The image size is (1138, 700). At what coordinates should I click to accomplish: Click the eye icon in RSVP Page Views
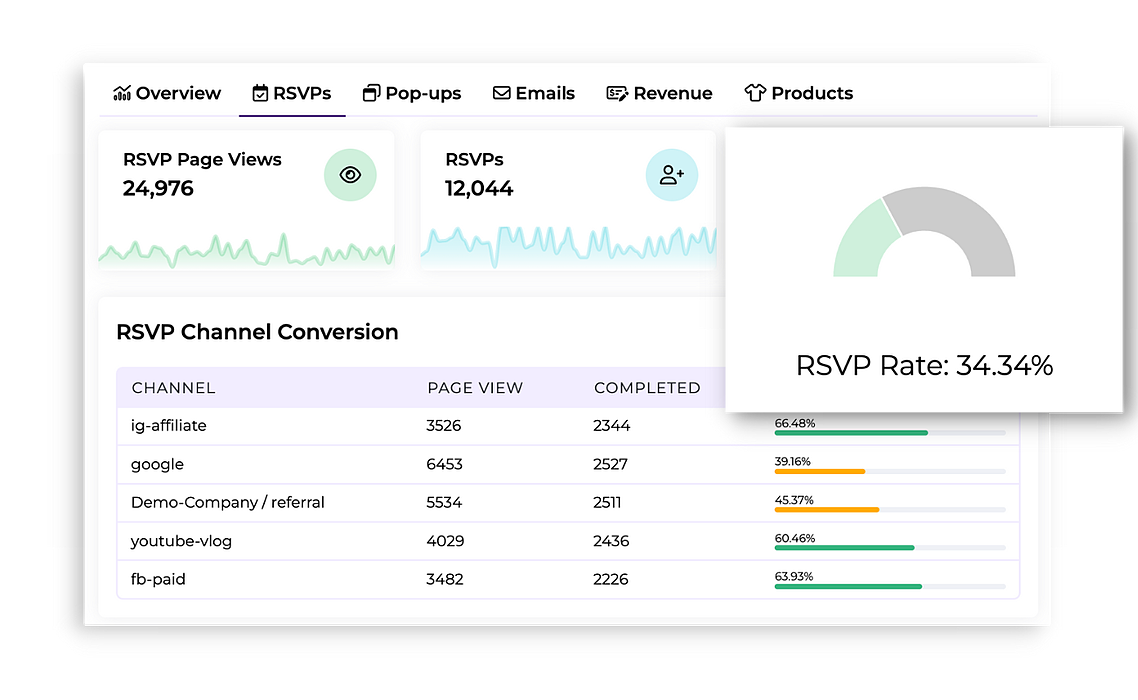pos(350,175)
